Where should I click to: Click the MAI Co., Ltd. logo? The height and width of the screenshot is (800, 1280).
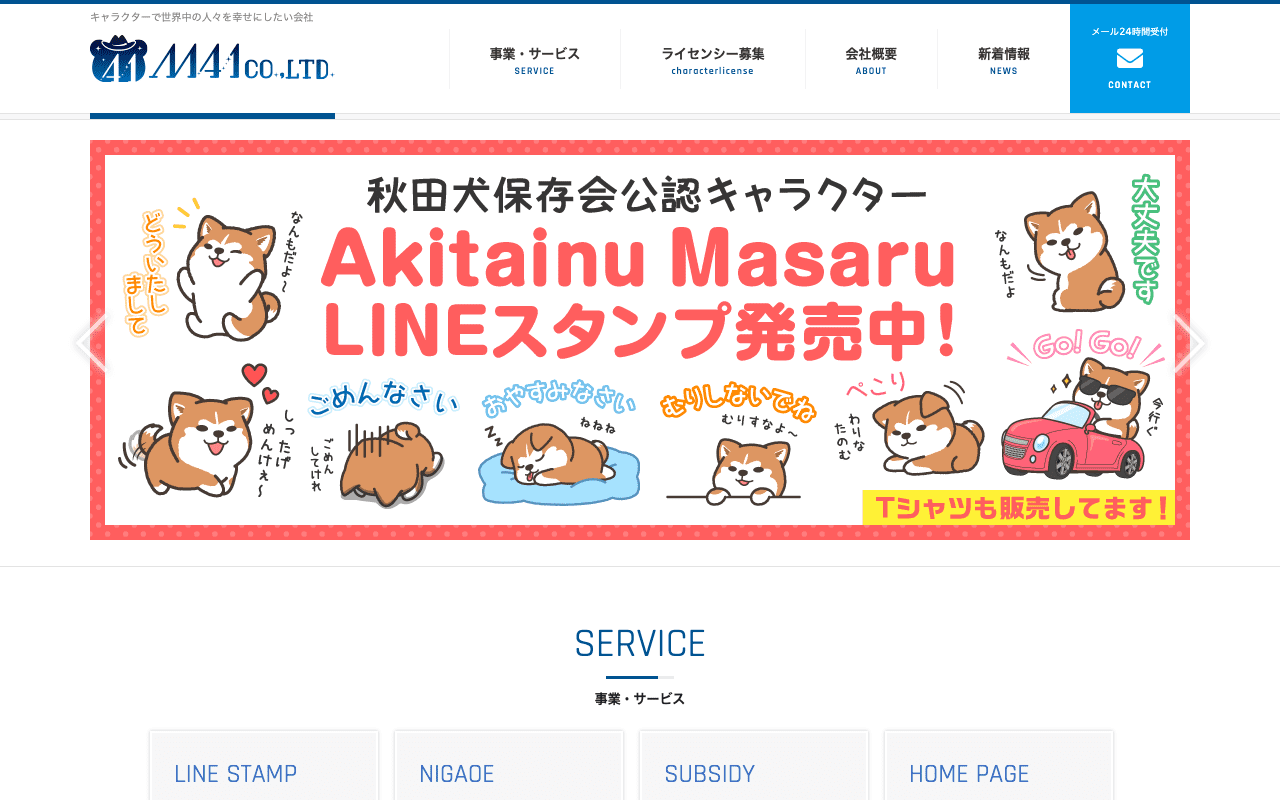click(212, 59)
